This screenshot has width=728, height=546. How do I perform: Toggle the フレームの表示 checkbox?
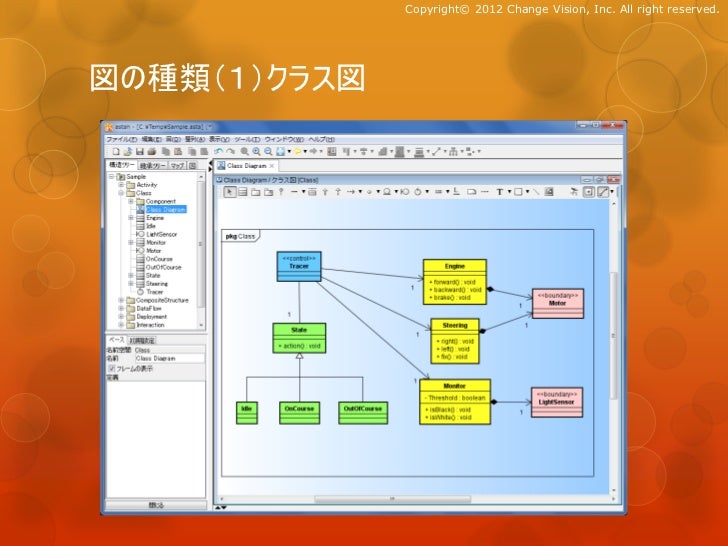pyautogui.click(x=111, y=368)
